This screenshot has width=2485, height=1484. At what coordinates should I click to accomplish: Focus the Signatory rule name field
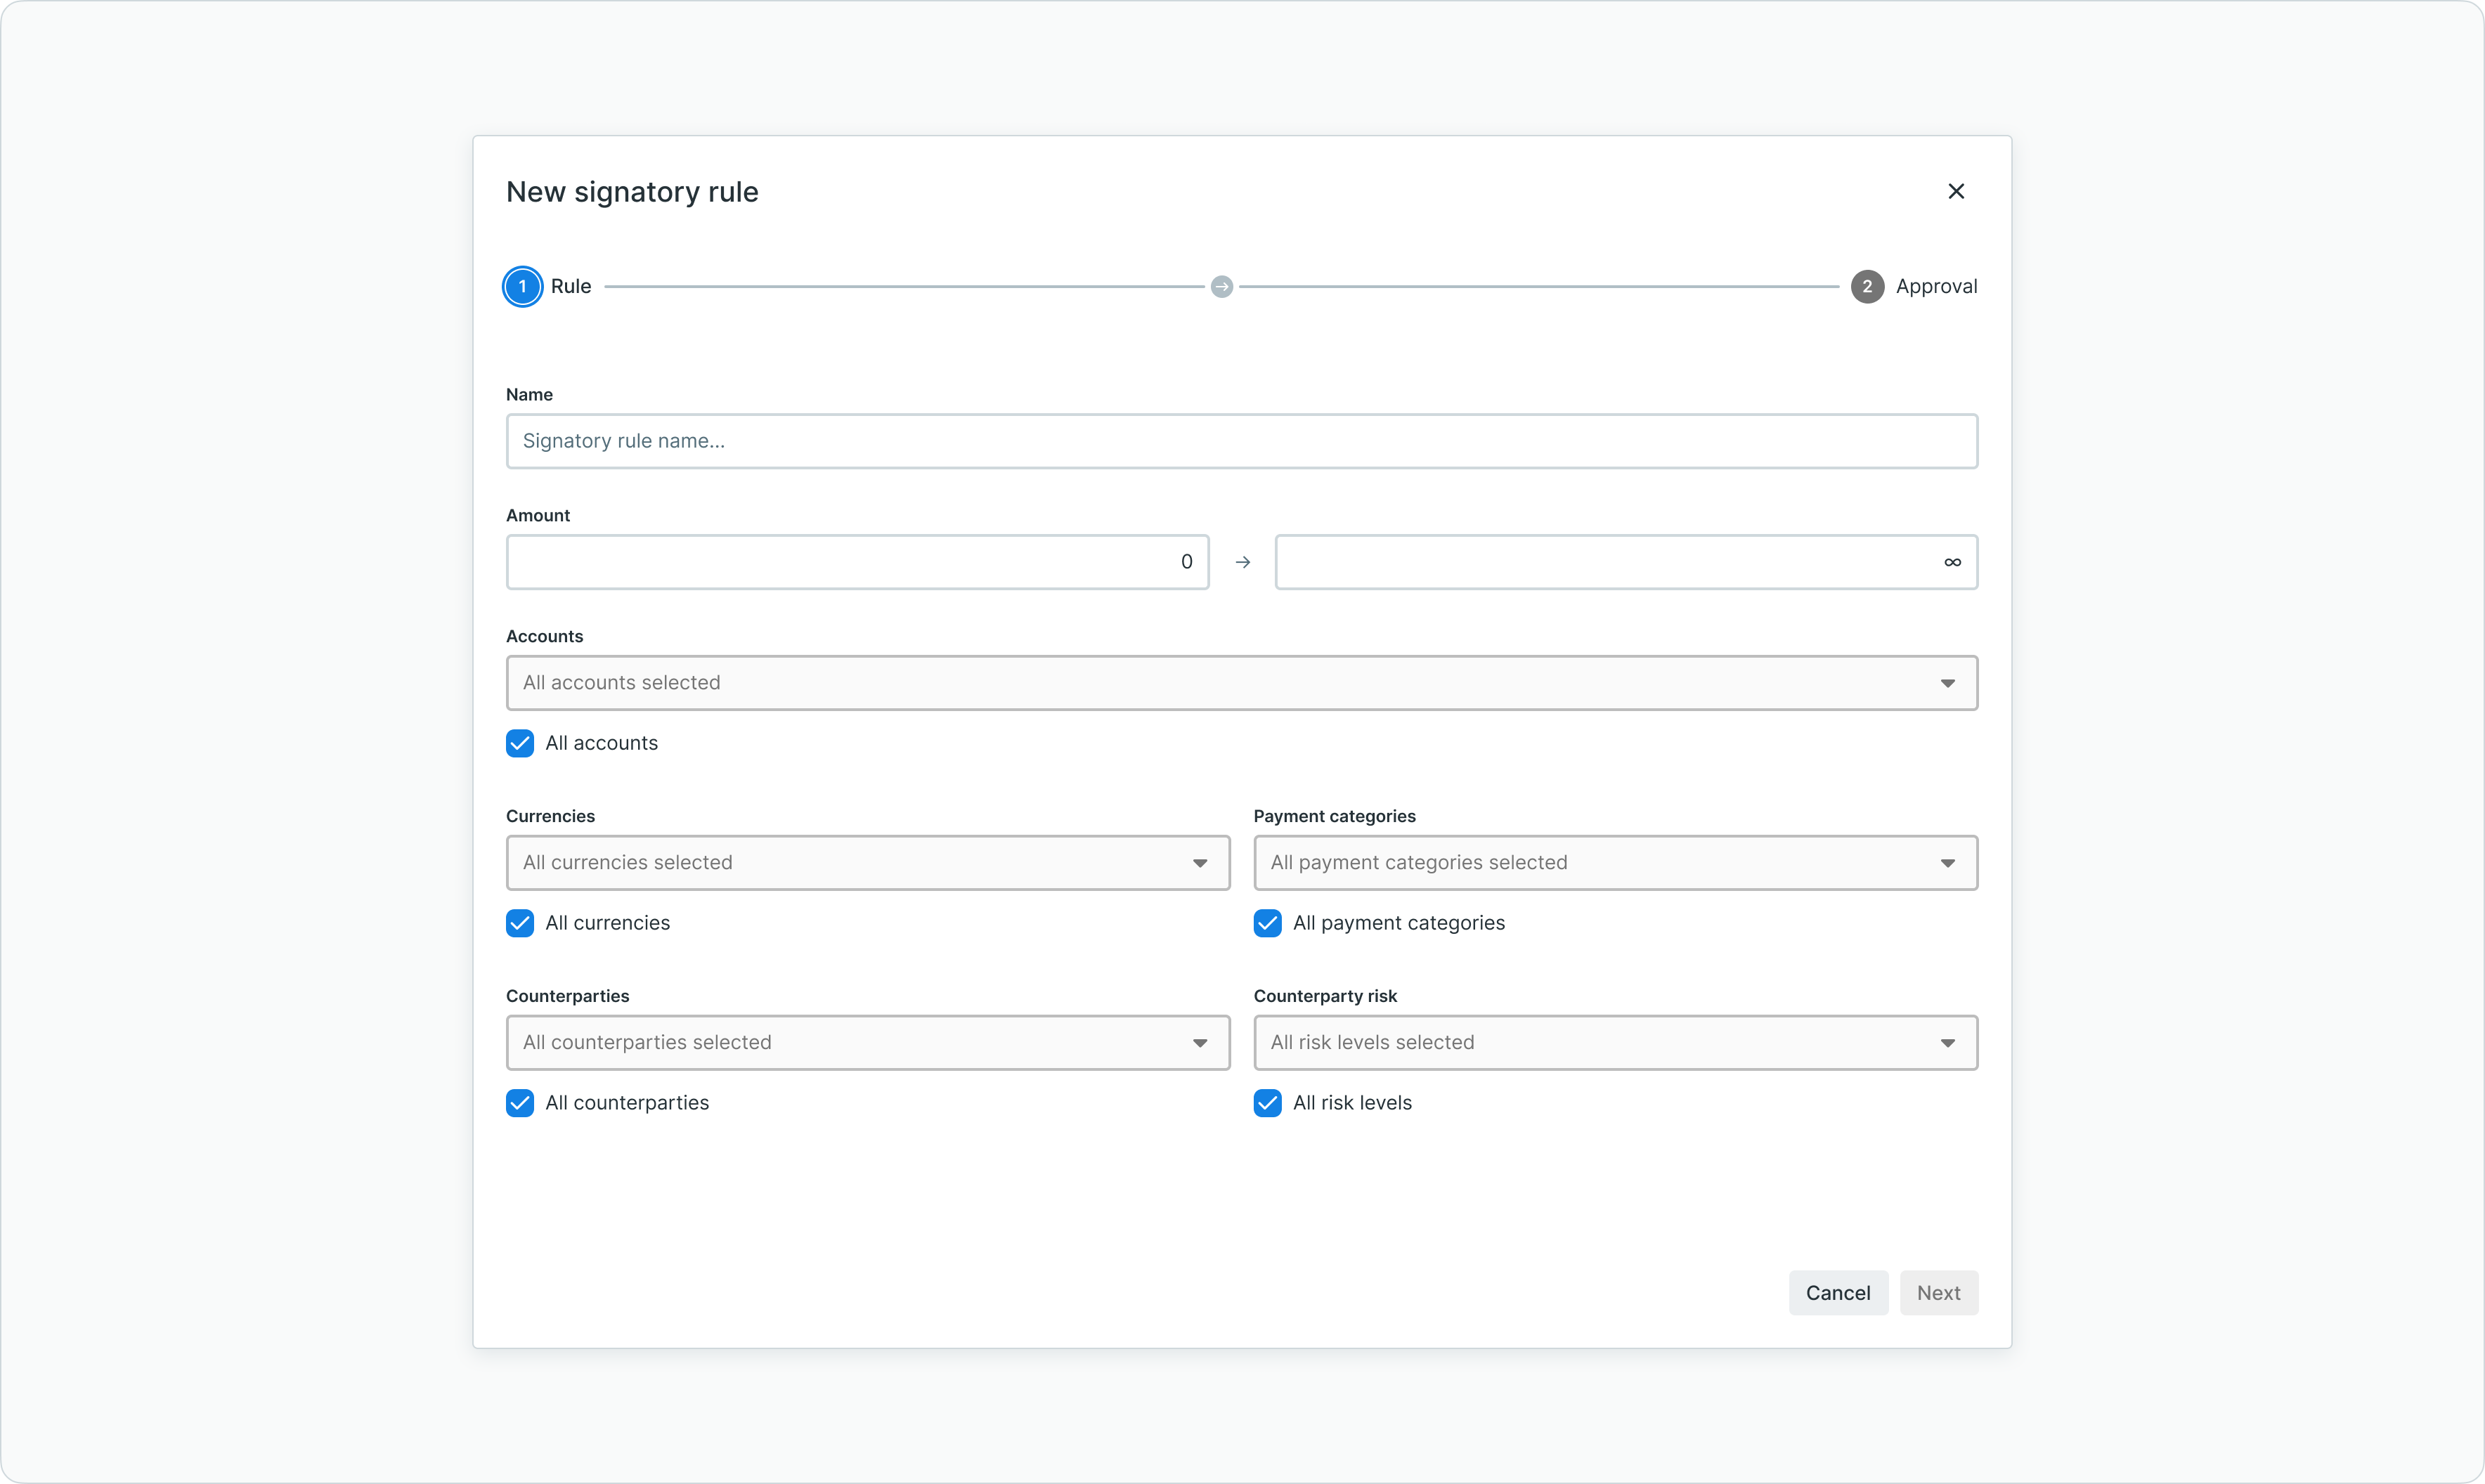(1241, 441)
